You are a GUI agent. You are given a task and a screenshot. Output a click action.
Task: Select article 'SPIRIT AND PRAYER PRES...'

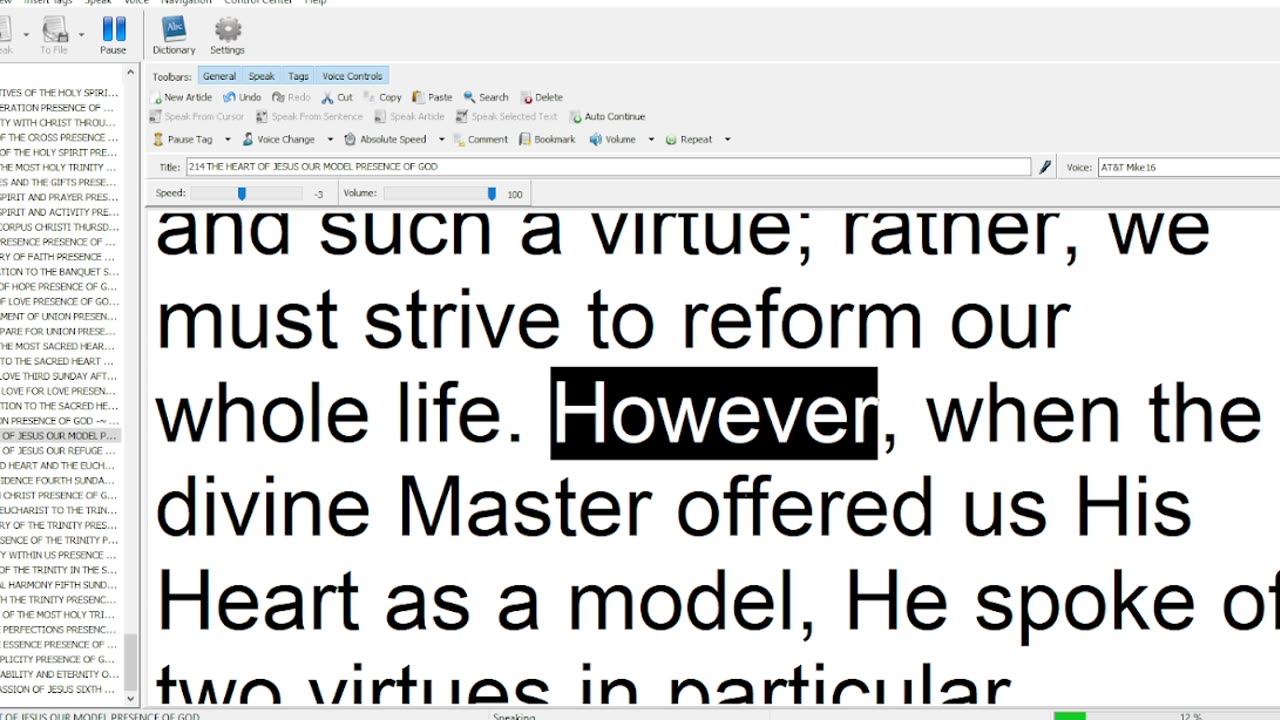click(60, 197)
